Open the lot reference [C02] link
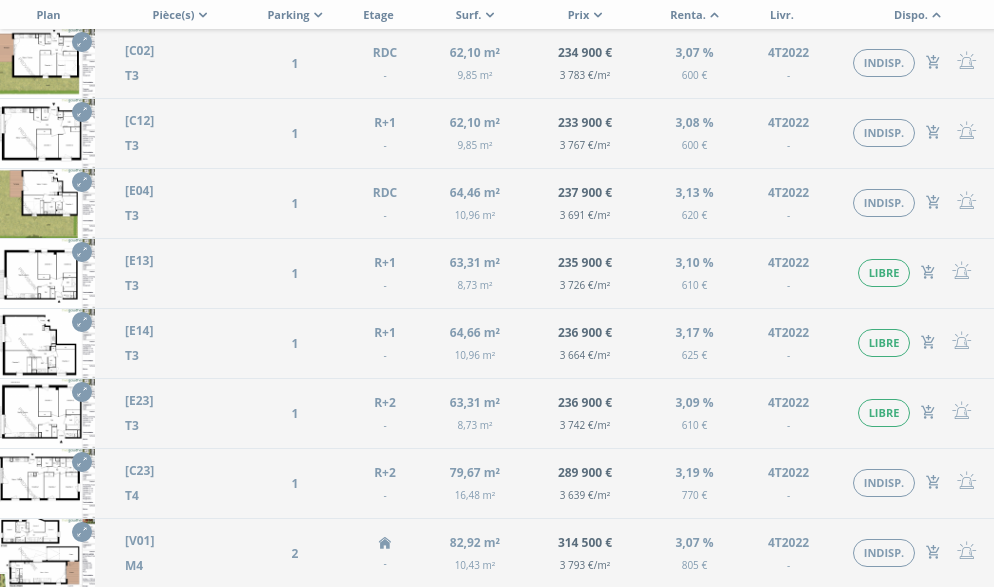994x587 pixels. point(139,51)
